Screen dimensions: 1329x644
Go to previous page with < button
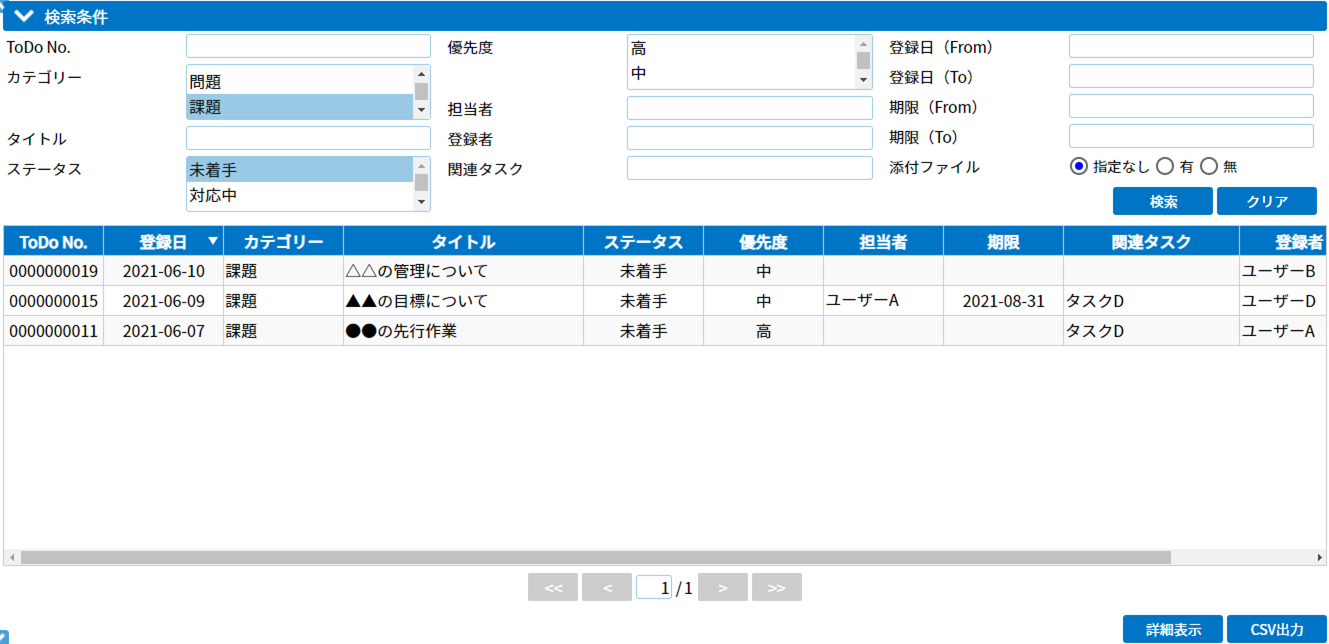(x=607, y=588)
